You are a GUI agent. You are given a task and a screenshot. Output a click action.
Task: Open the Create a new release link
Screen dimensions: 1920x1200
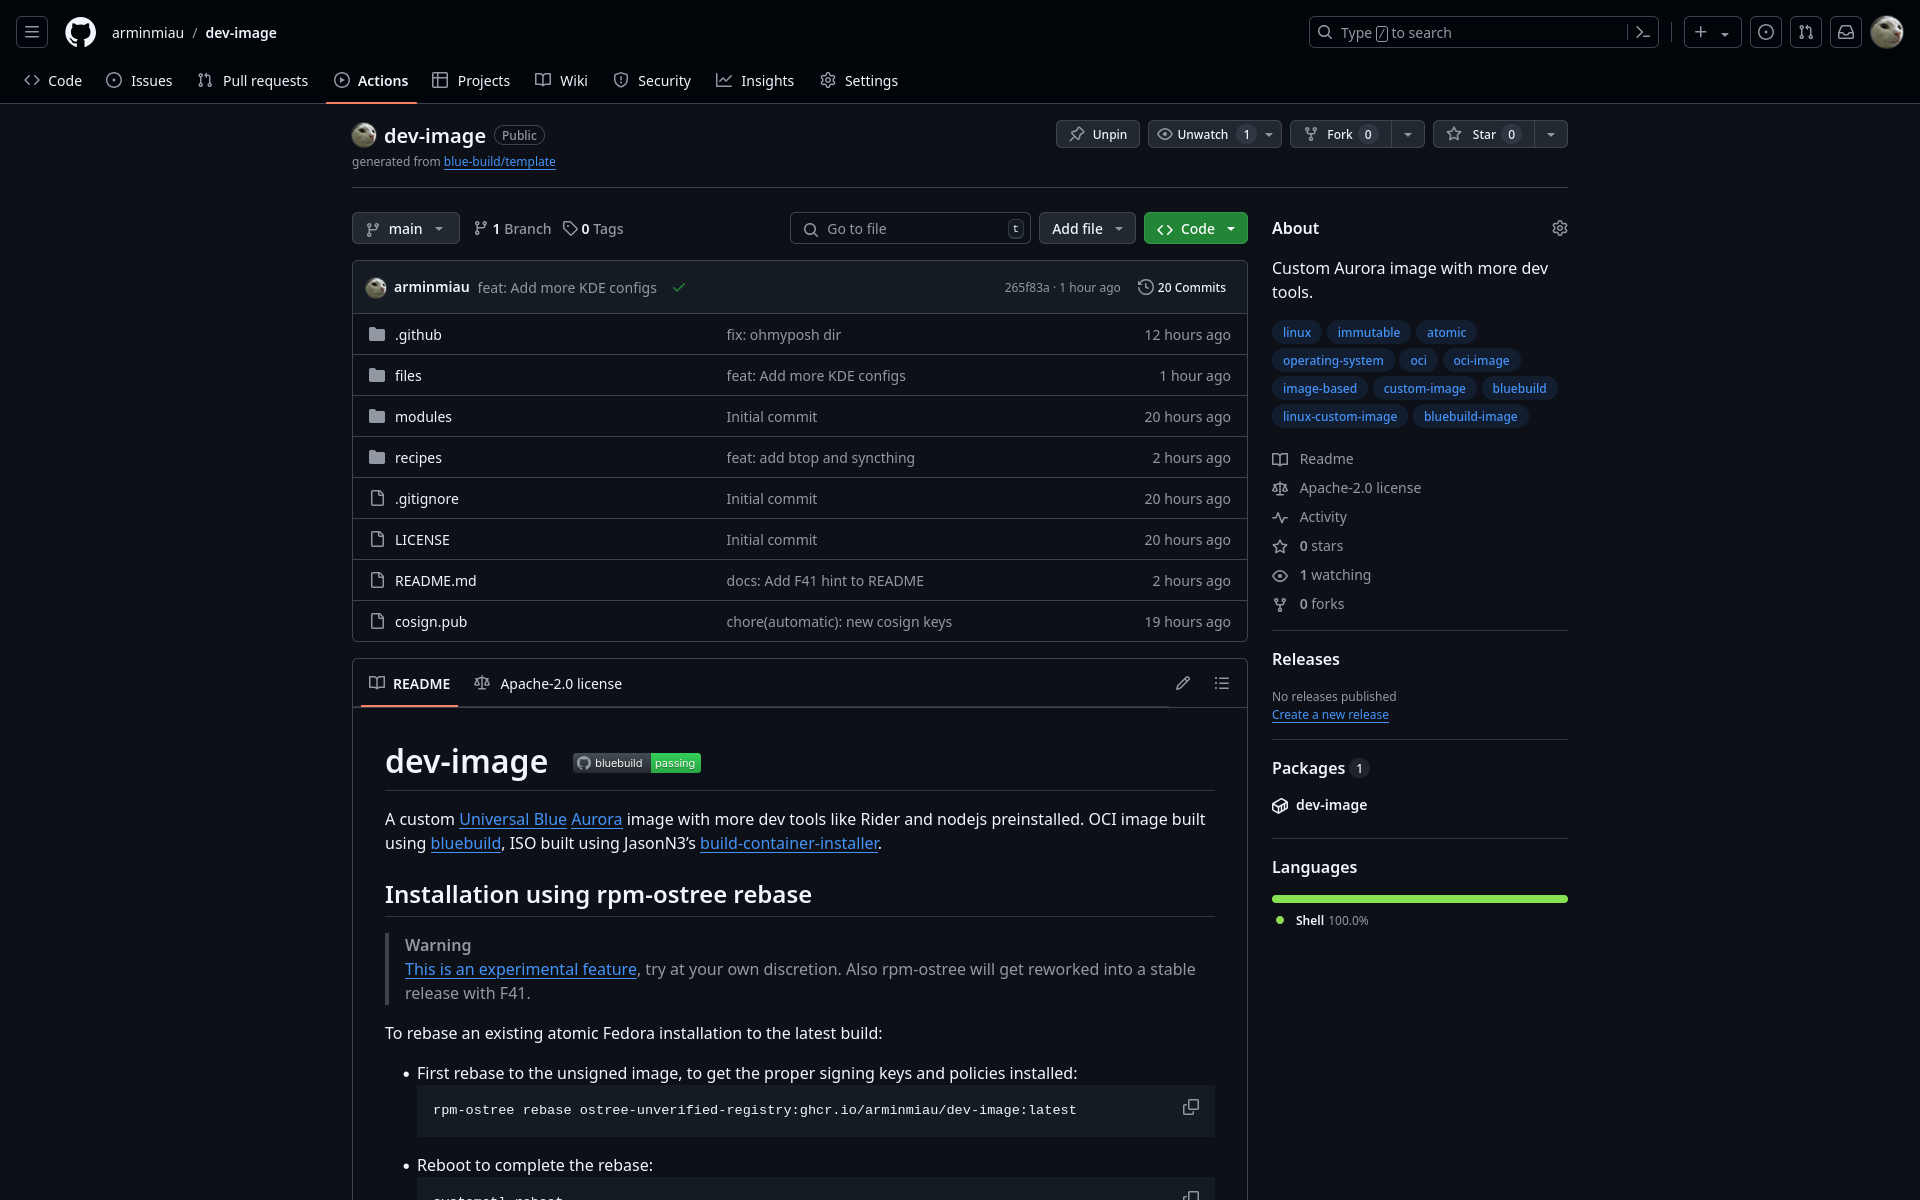1329,715
